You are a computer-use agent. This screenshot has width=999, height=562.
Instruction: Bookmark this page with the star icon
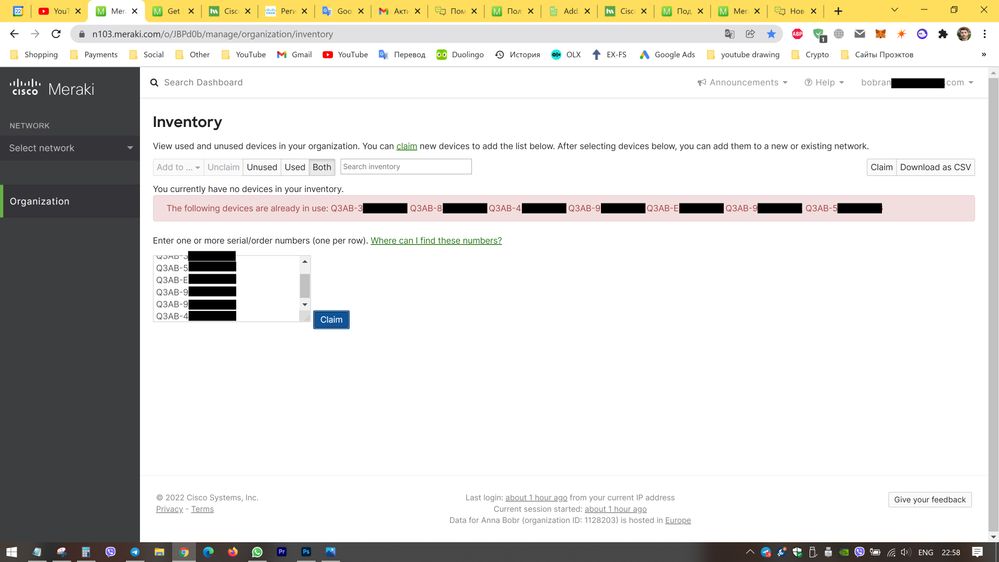point(771,34)
